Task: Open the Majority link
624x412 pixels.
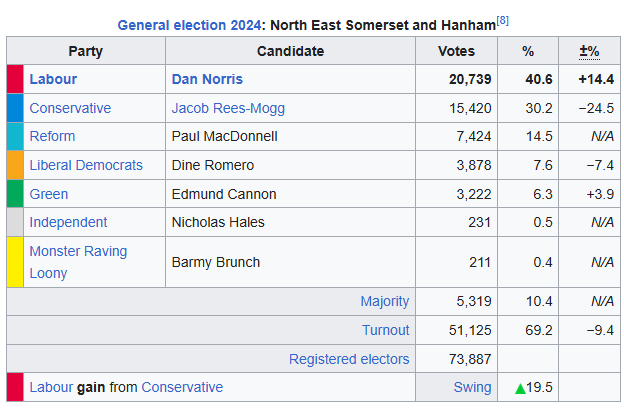Action: pos(385,301)
